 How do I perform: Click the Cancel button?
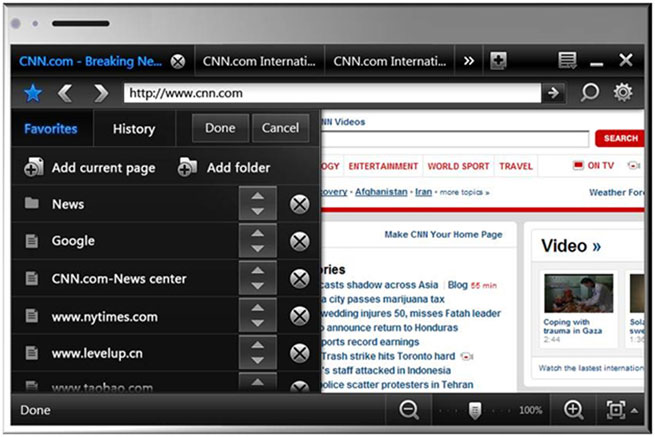[x=280, y=128]
